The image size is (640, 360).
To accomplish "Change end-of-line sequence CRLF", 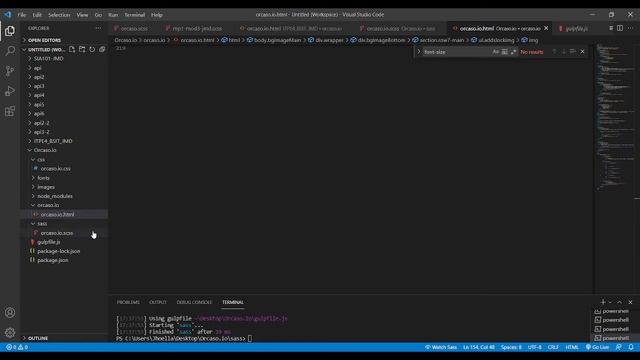I will pos(553,347).
